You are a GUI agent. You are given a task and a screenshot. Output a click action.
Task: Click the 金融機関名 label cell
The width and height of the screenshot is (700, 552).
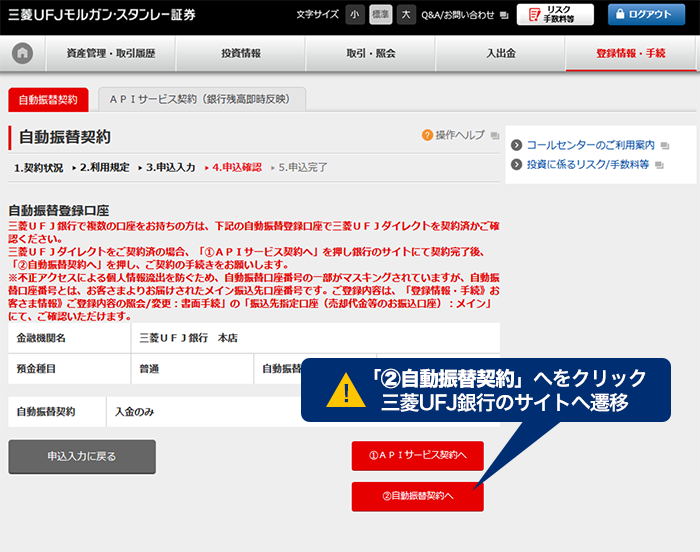click(69, 338)
